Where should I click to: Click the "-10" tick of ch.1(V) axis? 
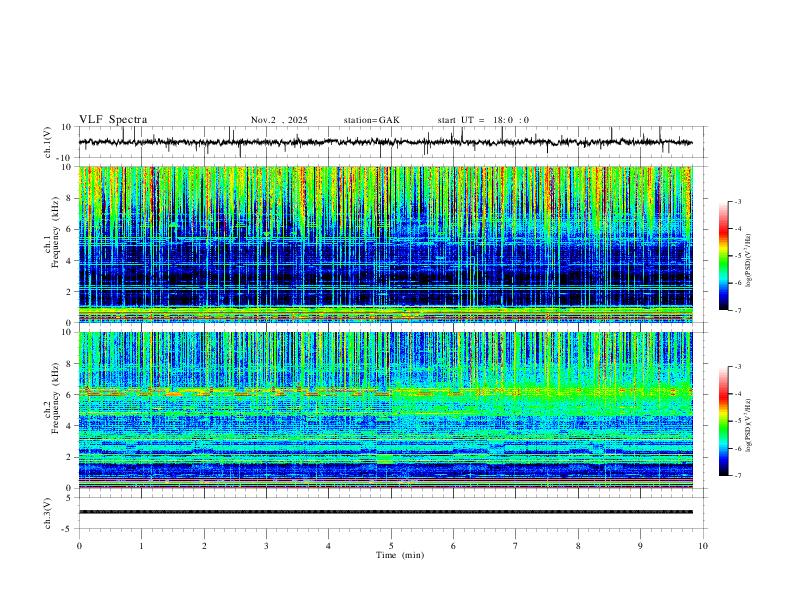65,158
